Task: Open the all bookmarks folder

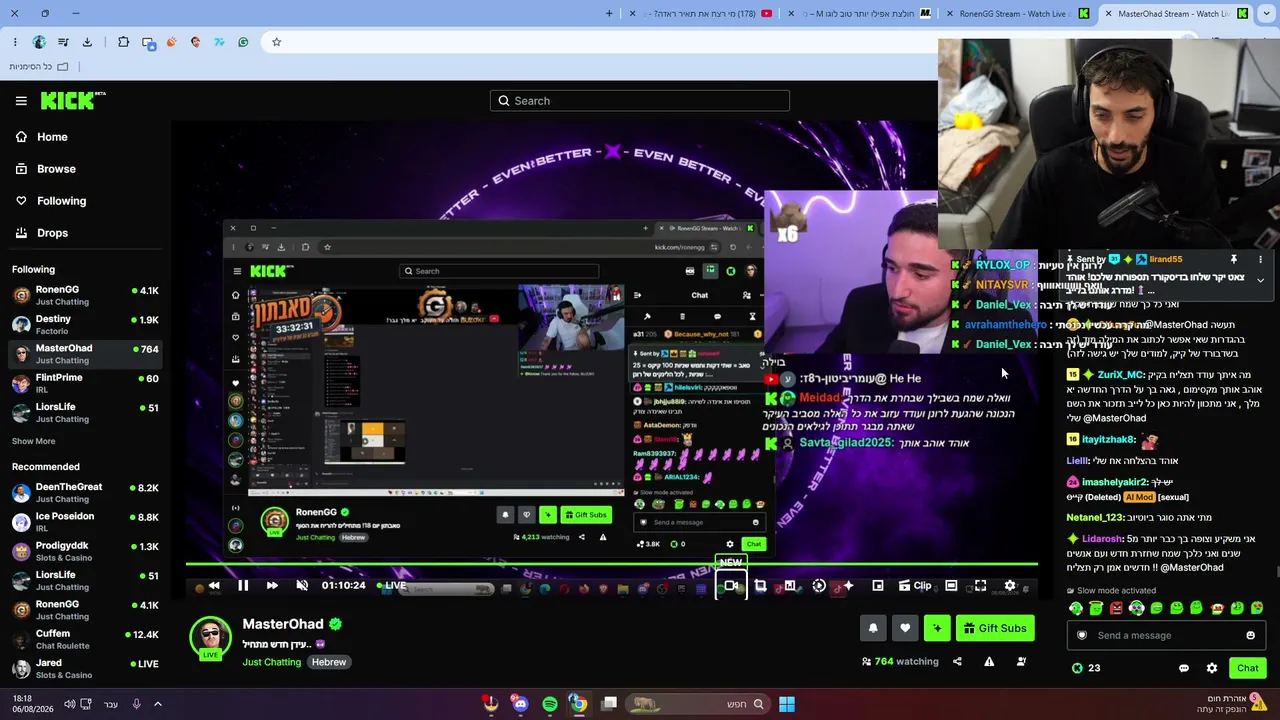Action: [x=39, y=67]
